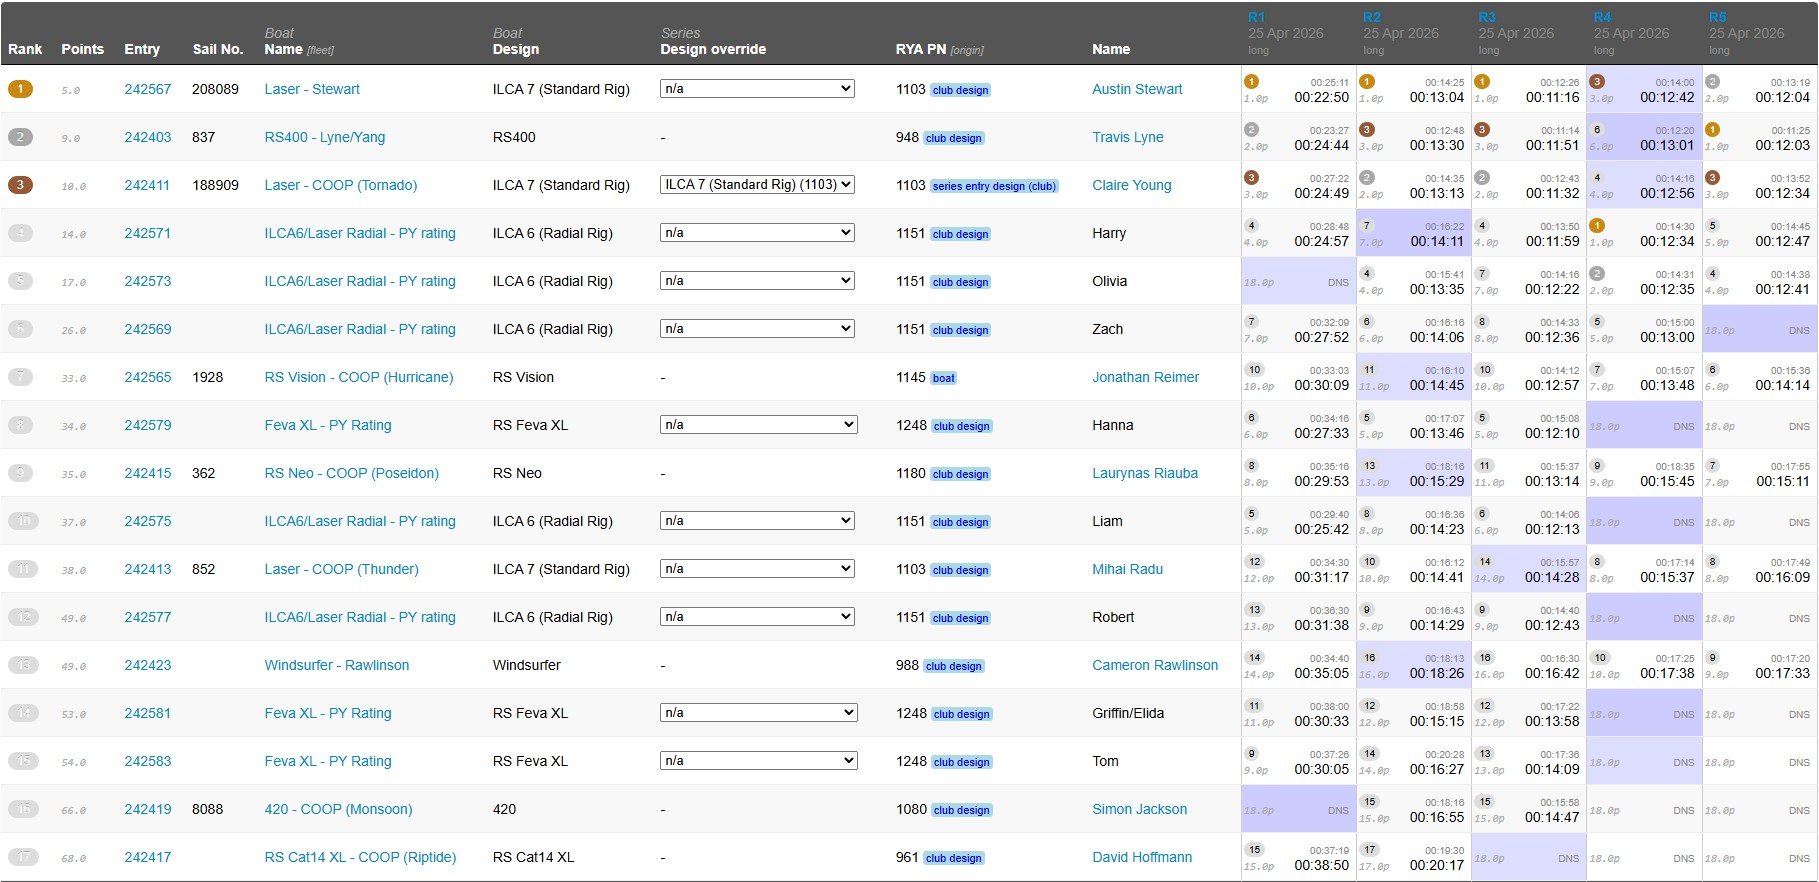Screen dimensions: 1819x882
Task: Open design override dropdown for Harry
Action: [757, 233]
